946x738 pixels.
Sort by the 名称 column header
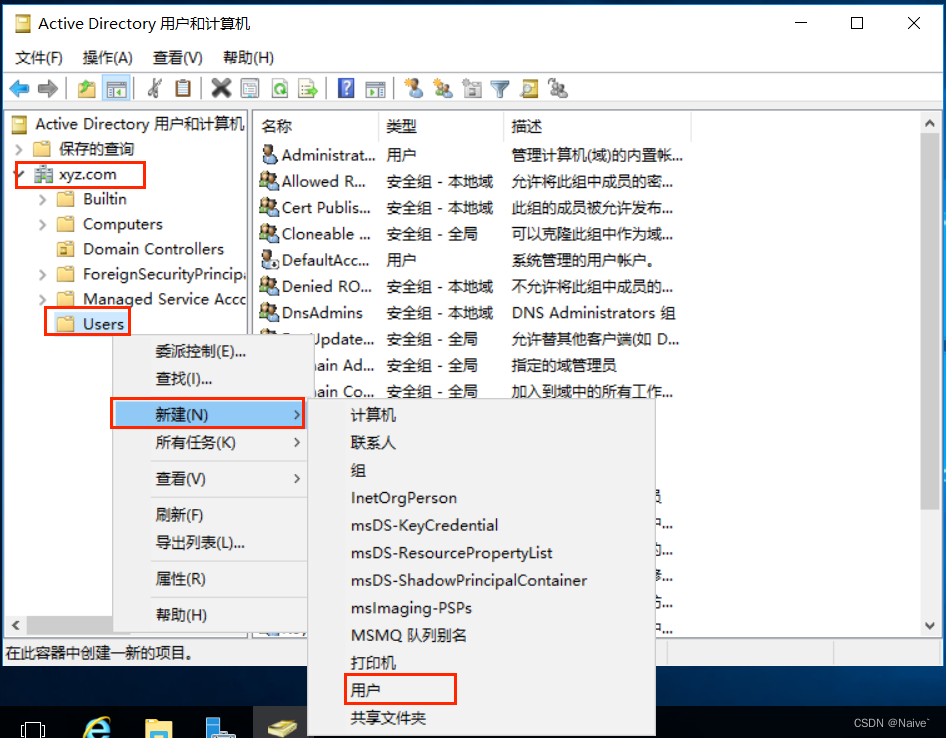pos(317,126)
